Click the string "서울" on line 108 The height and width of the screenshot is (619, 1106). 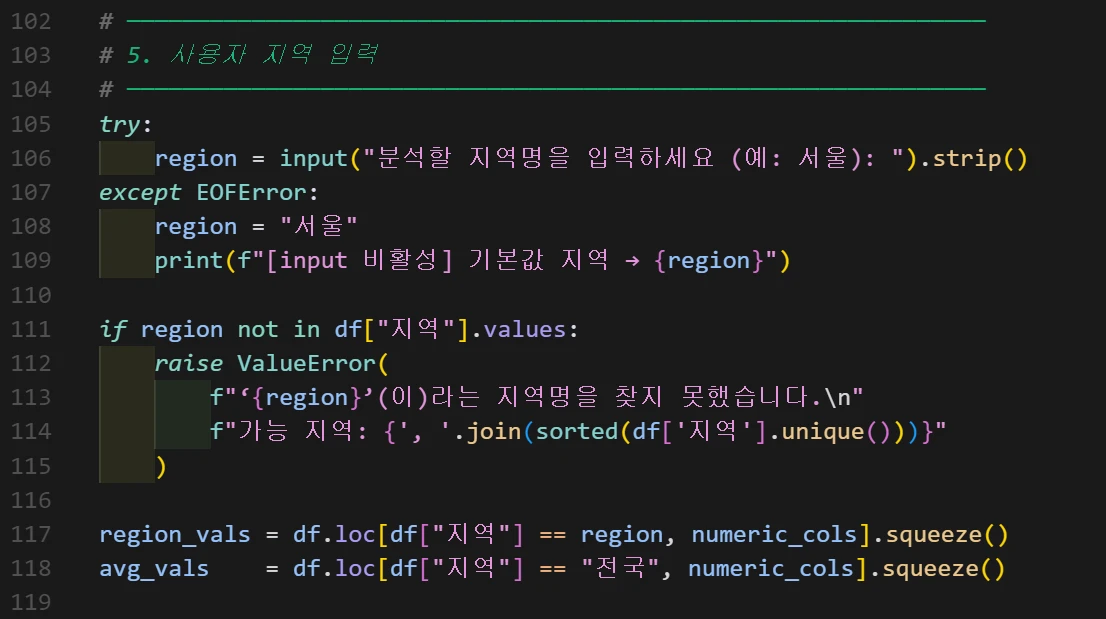[x=319, y=226]
